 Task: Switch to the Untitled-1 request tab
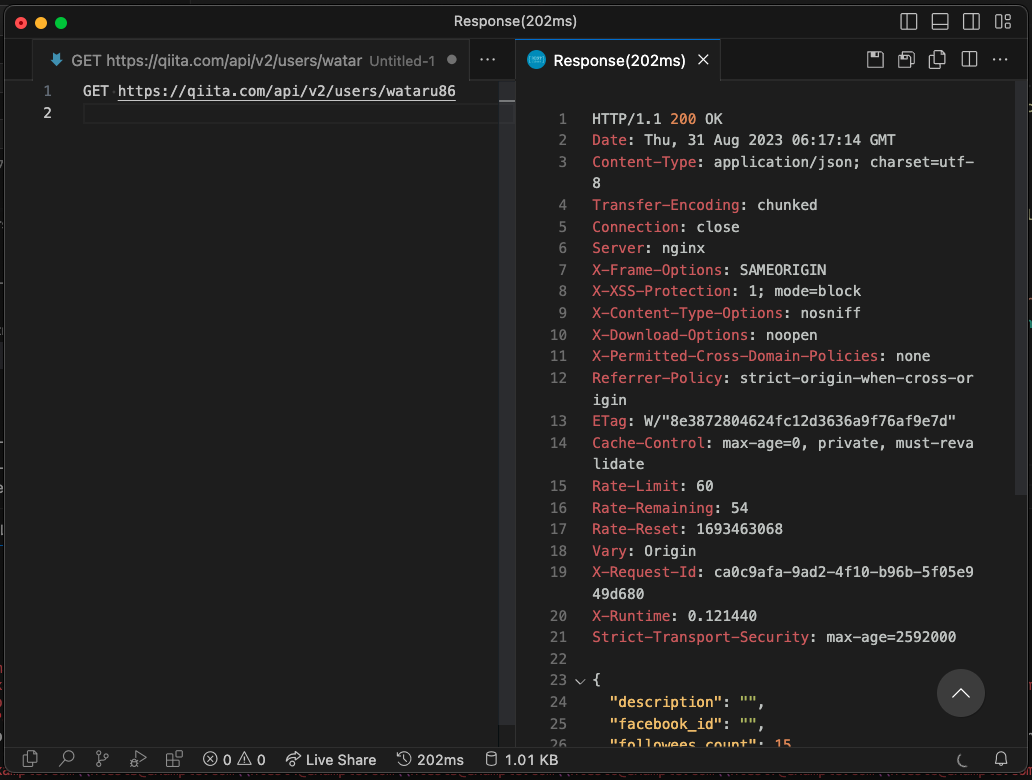pyautogui.click(x=250, y=60)
